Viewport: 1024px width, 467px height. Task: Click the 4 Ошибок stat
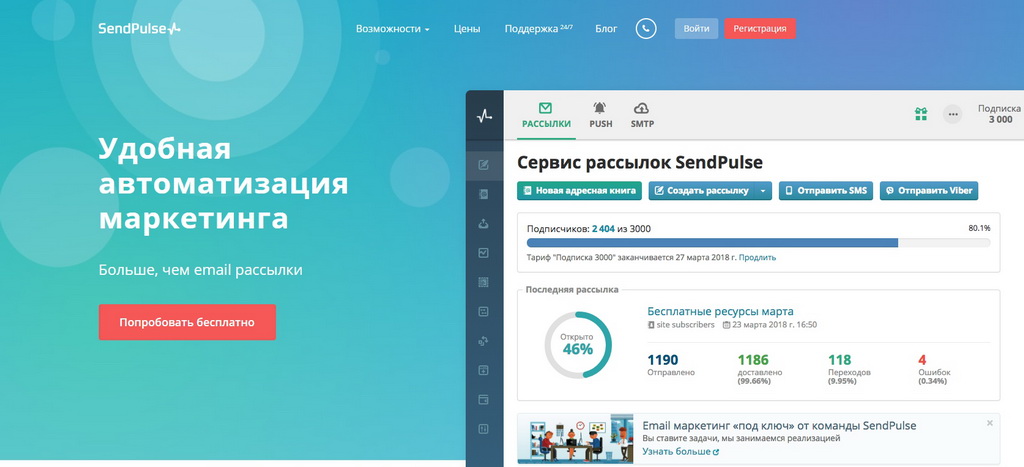[935, 369]
